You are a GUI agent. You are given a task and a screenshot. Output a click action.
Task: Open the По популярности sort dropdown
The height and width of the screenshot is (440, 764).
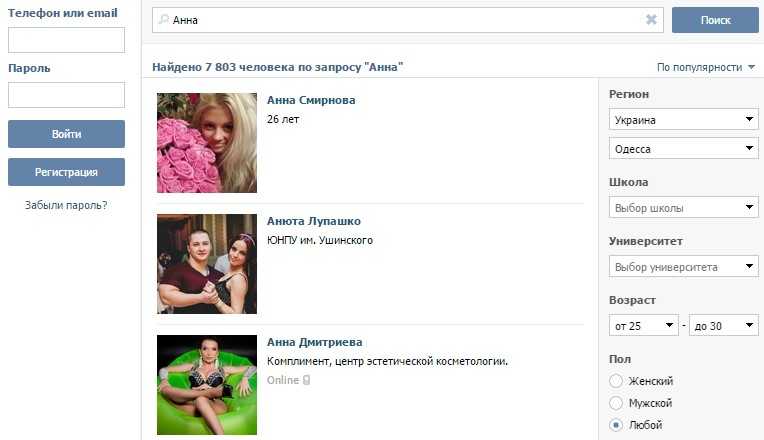706,67
